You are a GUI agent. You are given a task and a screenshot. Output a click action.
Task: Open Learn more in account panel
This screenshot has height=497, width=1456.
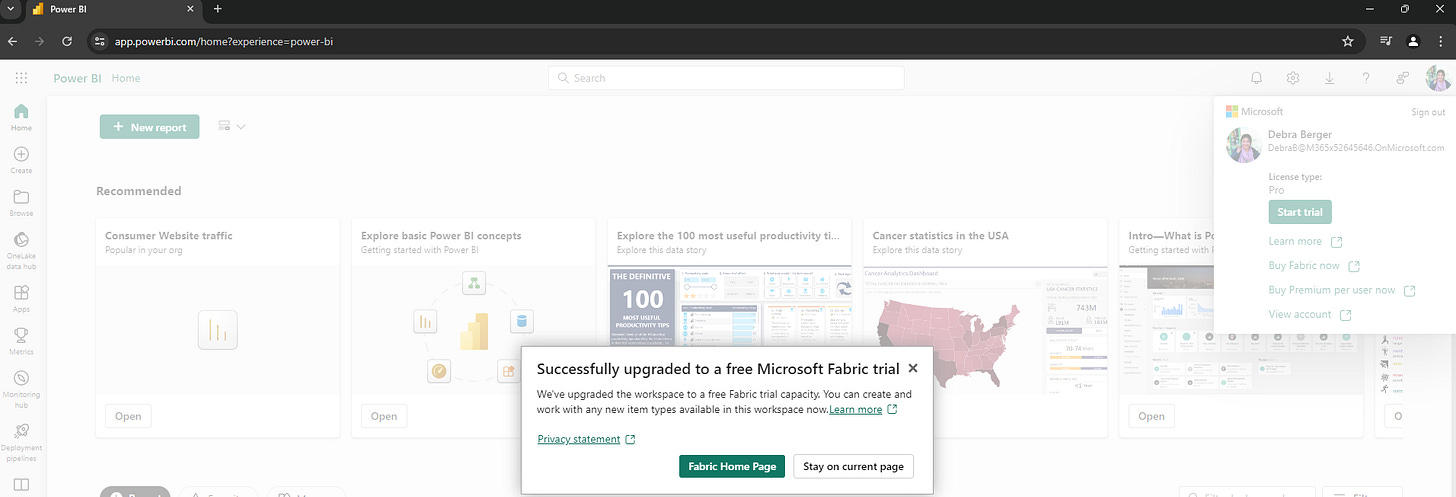pos(1305,241)
